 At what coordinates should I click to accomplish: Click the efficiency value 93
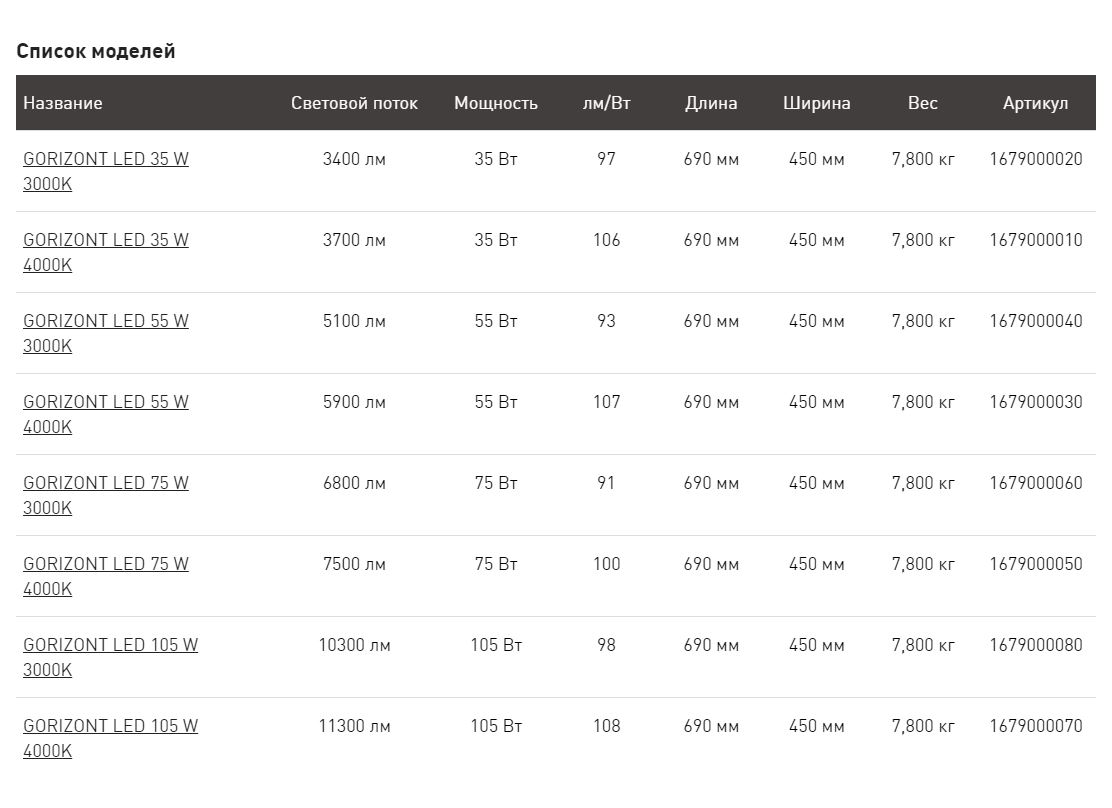pyautogui.click(x=606, y=320)
